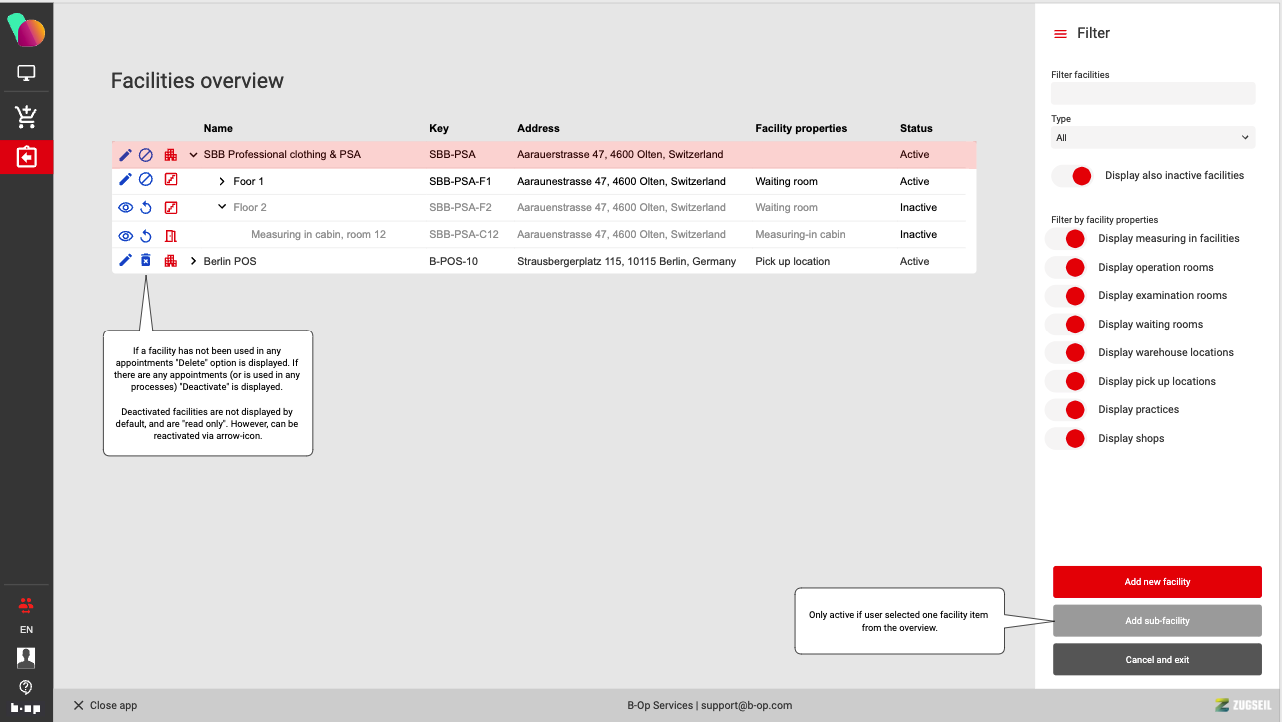Click the delete trash icon for Berlin POS
This screenshot has width=1282, height=722.
tap(146, 261)
